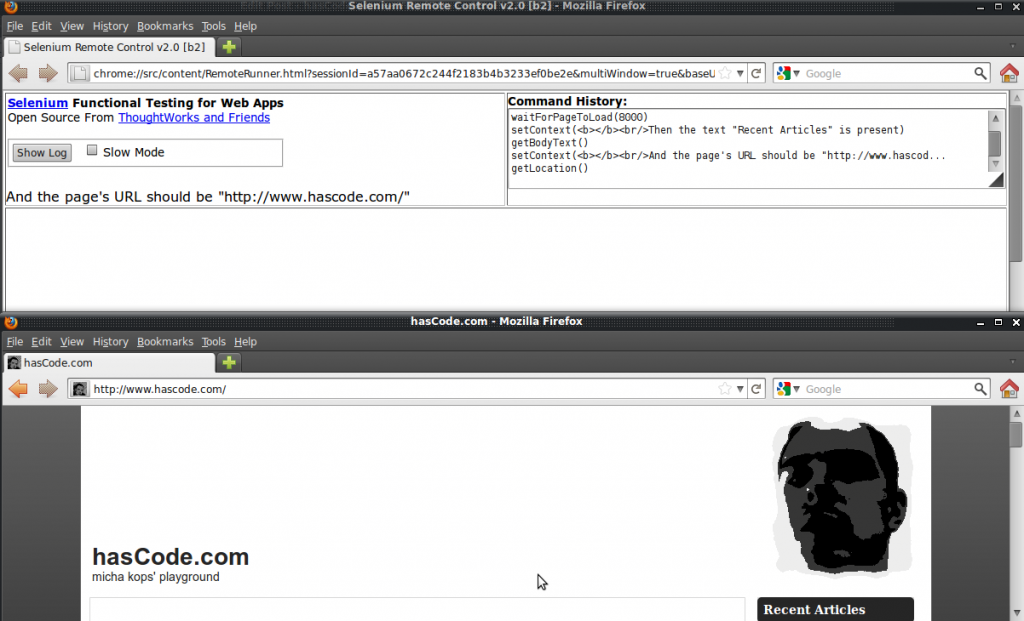Click Back arrow in the hasCode.com window
This screenshot has width=1024, height=621.
(18, 389)
